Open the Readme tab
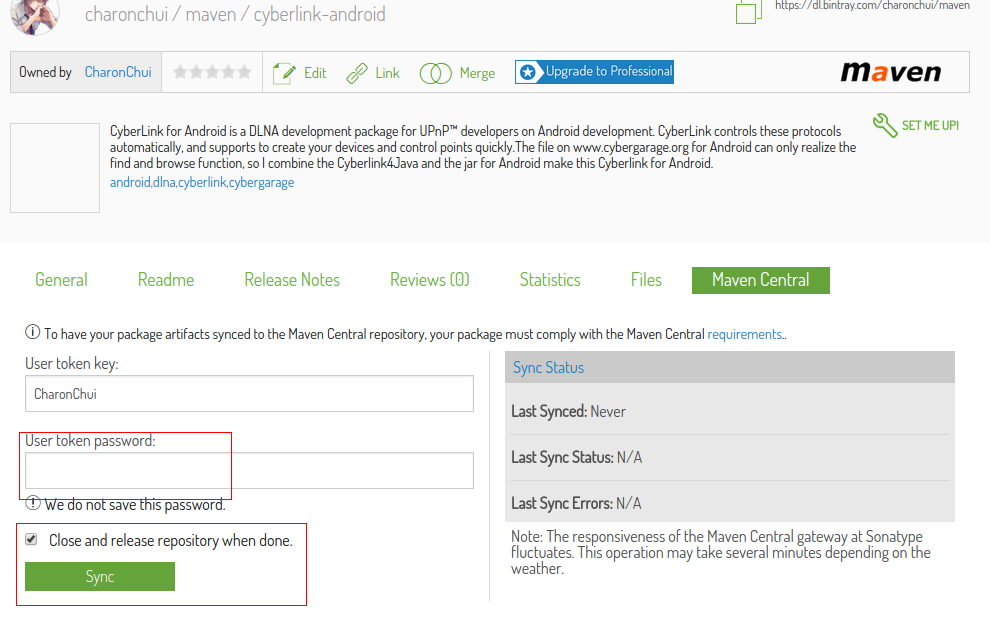The image size is (990, 635). click(166, 280)
